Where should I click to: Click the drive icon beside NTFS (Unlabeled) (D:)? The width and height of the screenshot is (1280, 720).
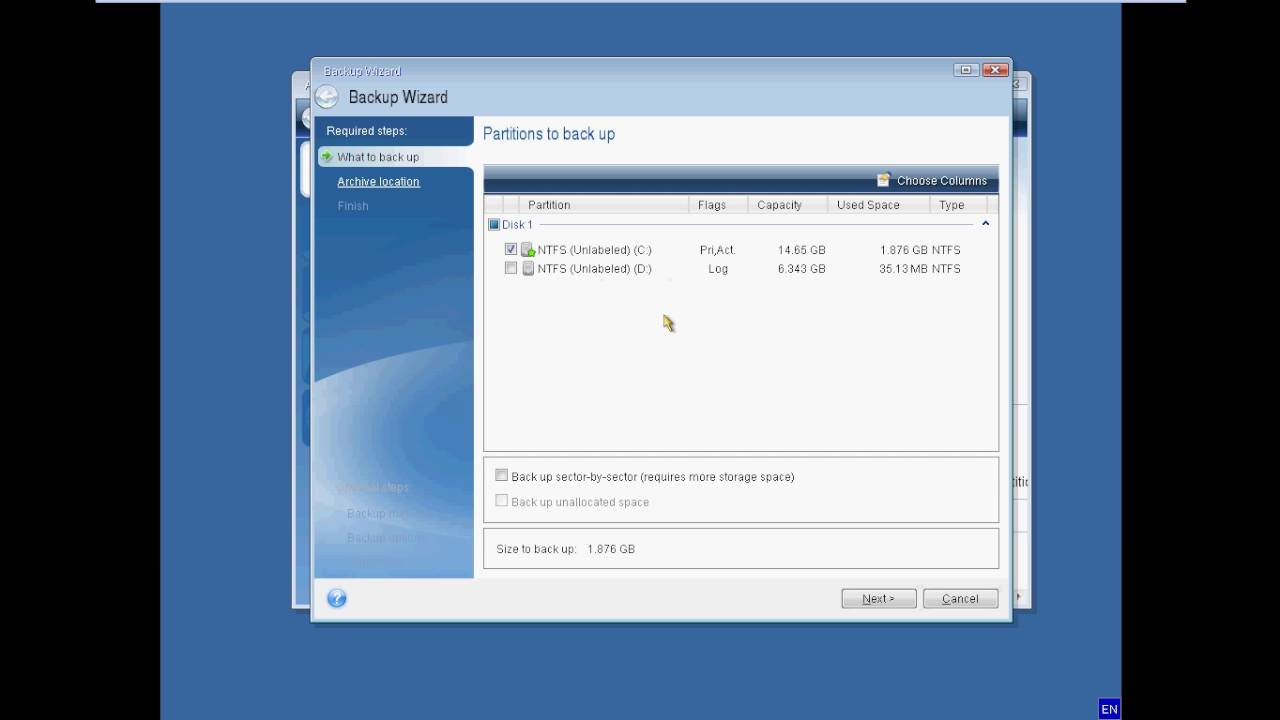click(528, 268)
